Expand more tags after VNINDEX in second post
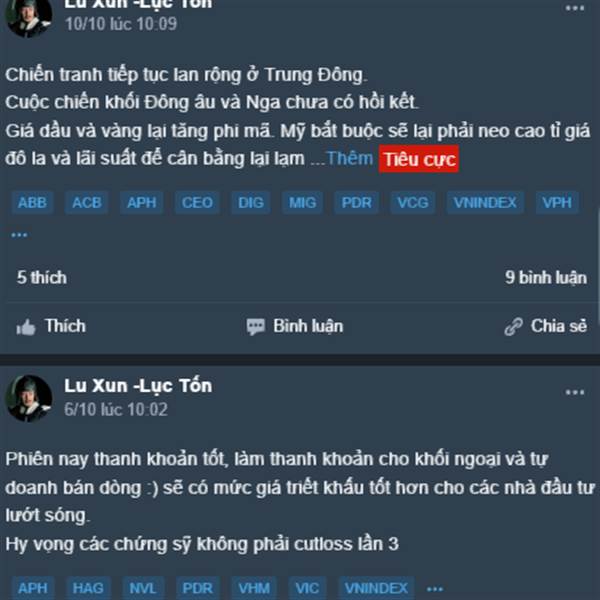 click(435, 589)
